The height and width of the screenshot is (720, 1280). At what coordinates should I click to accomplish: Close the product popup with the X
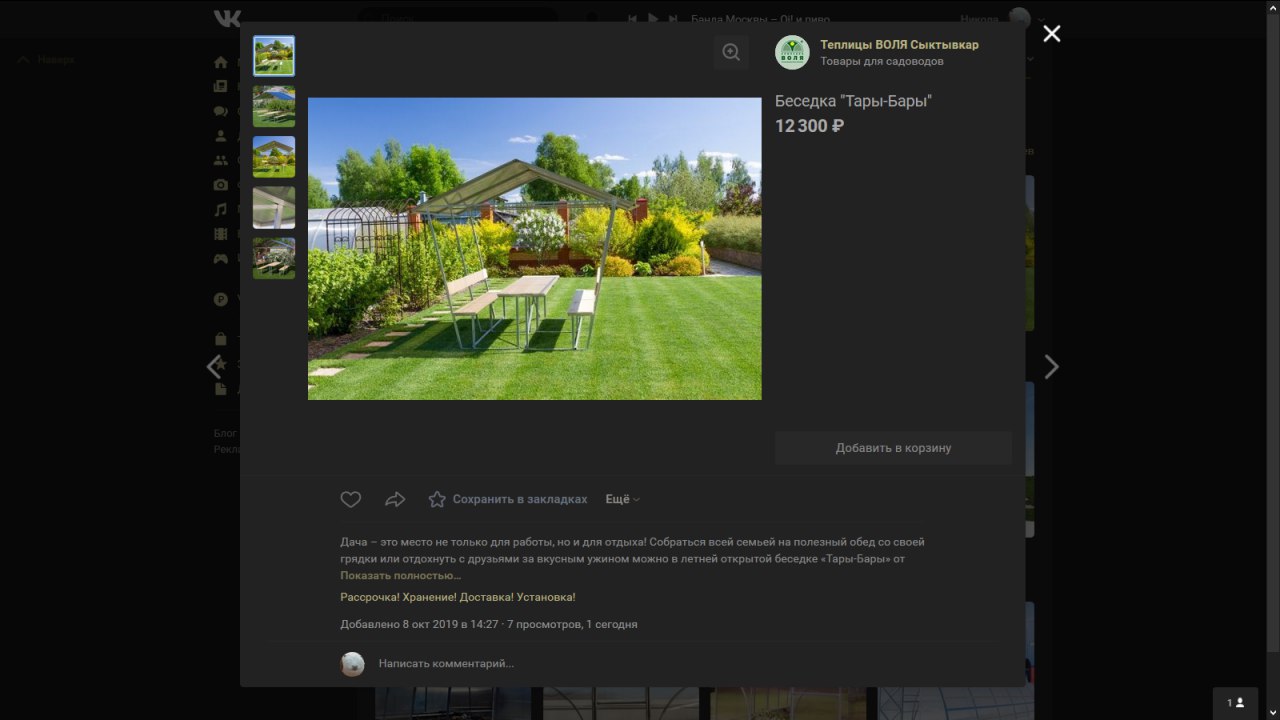[x=1052, y=34]
